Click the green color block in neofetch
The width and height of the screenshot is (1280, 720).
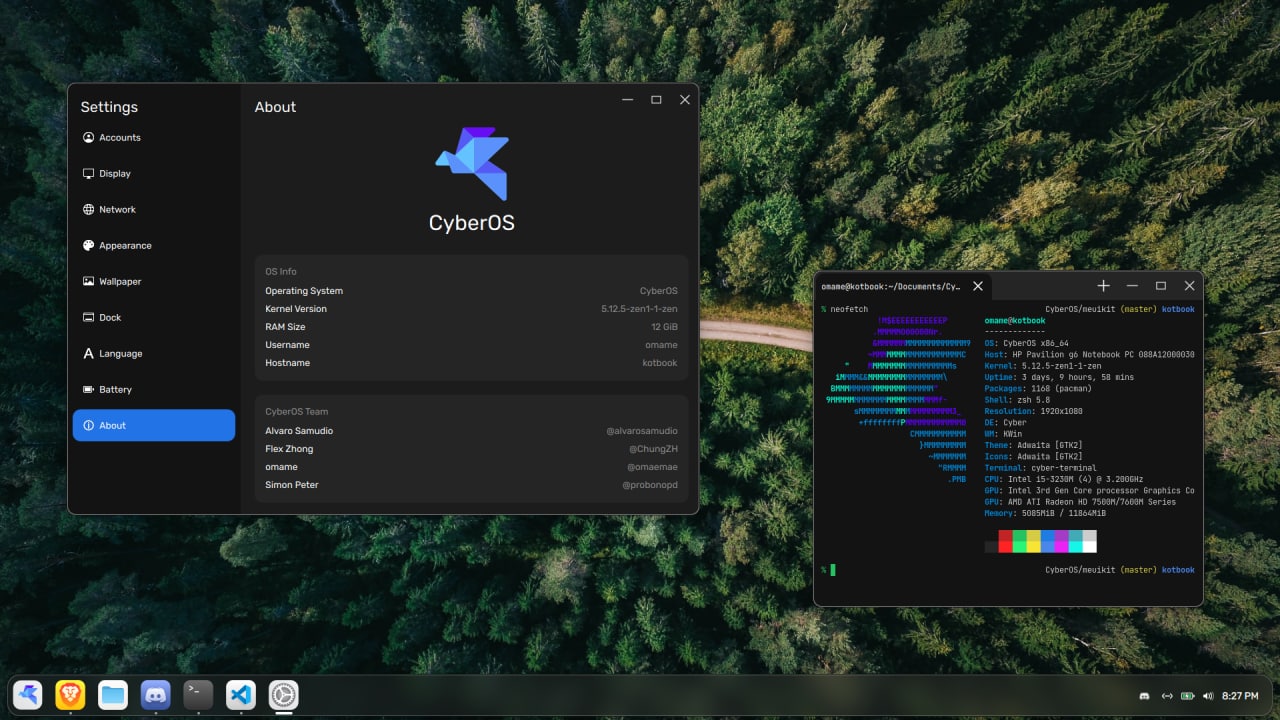pyautogui.click(x=1019, y=541)
